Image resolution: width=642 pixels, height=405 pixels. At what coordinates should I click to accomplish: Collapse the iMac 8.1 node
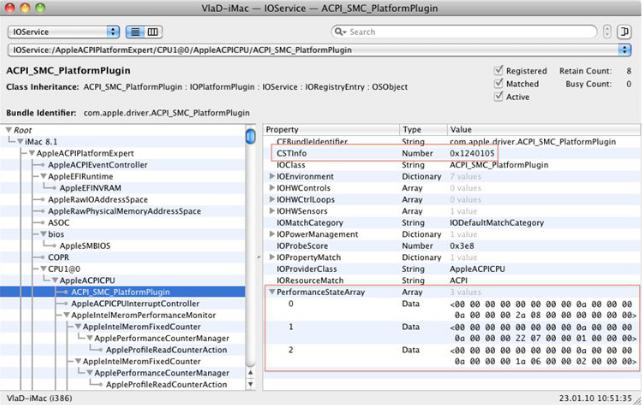pyautogui.click(x=20, y=142)
